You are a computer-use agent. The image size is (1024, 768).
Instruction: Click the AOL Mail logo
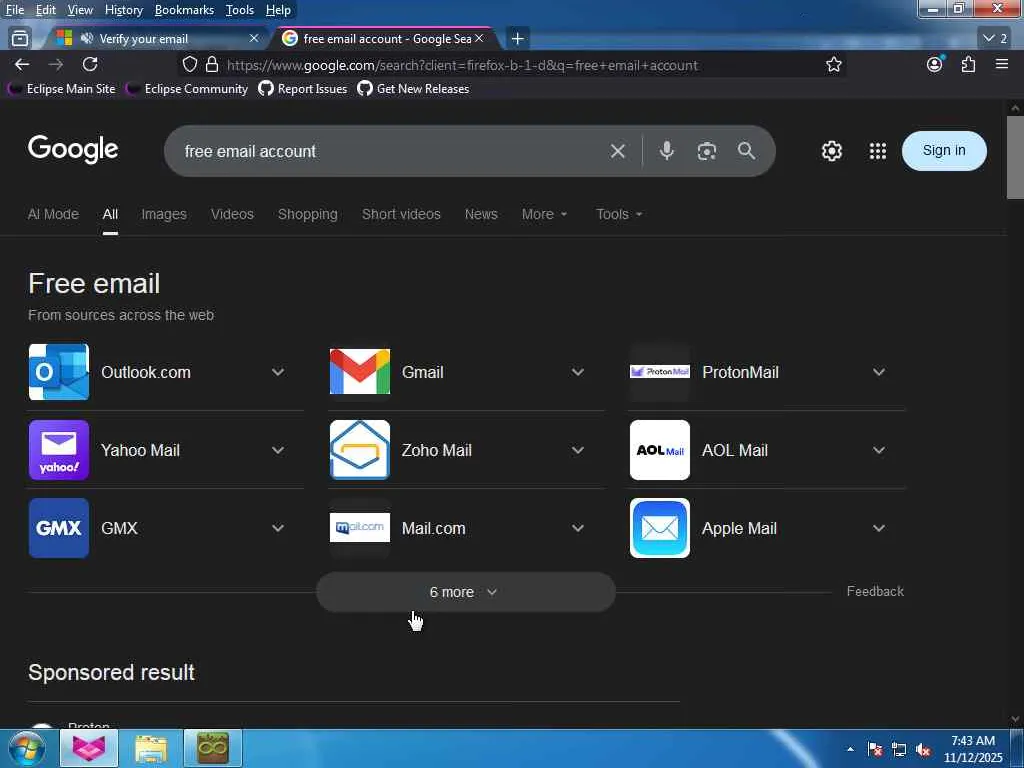click(x=660, y=450)
